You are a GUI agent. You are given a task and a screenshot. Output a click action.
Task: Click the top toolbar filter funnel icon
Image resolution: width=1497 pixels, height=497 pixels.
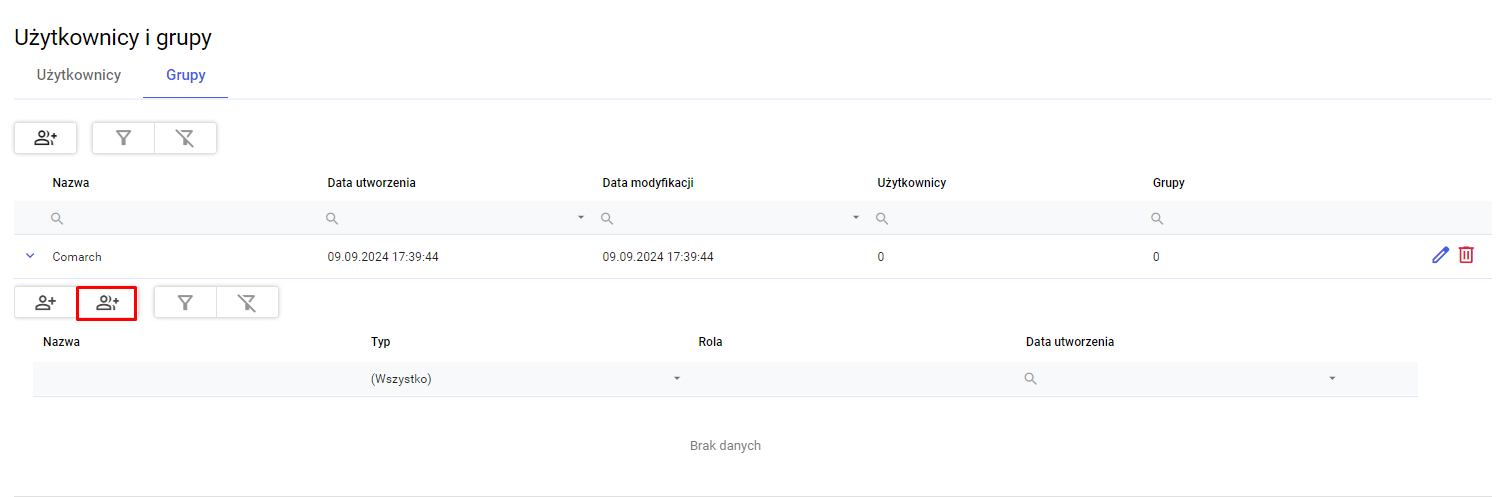click(123, 138)
